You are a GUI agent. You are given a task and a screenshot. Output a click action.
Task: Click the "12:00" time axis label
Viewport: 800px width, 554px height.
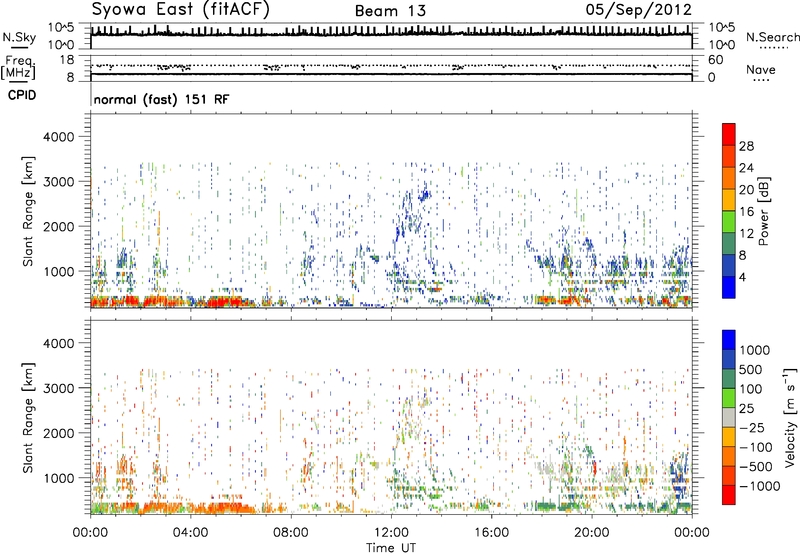click(391, 533)
